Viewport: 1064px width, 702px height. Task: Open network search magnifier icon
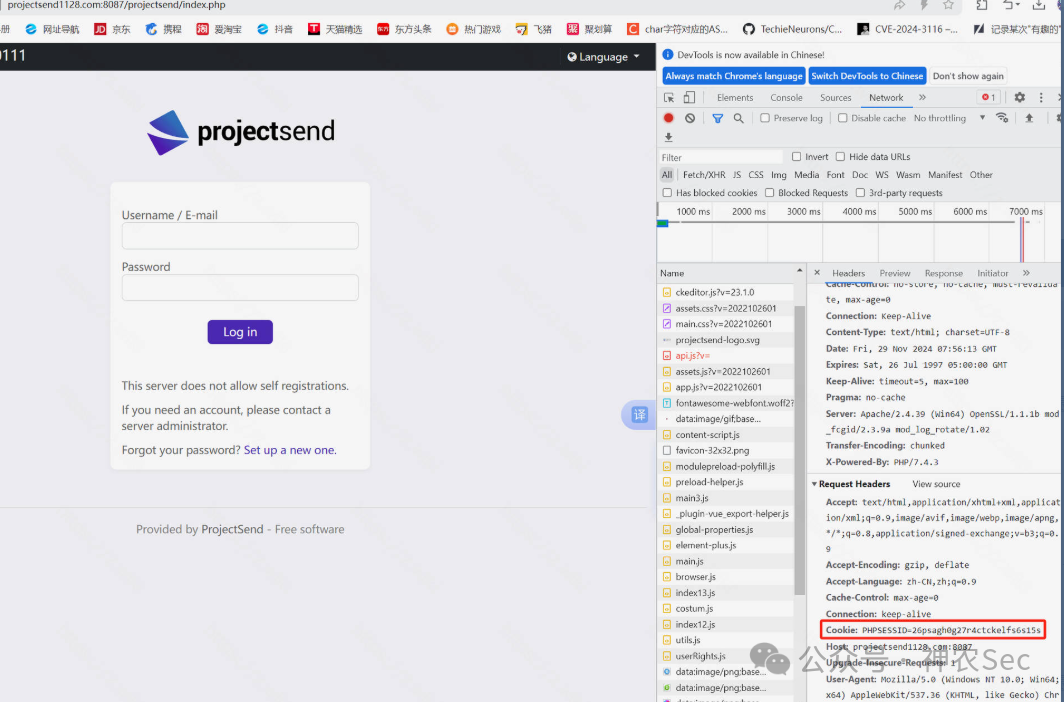738,118
